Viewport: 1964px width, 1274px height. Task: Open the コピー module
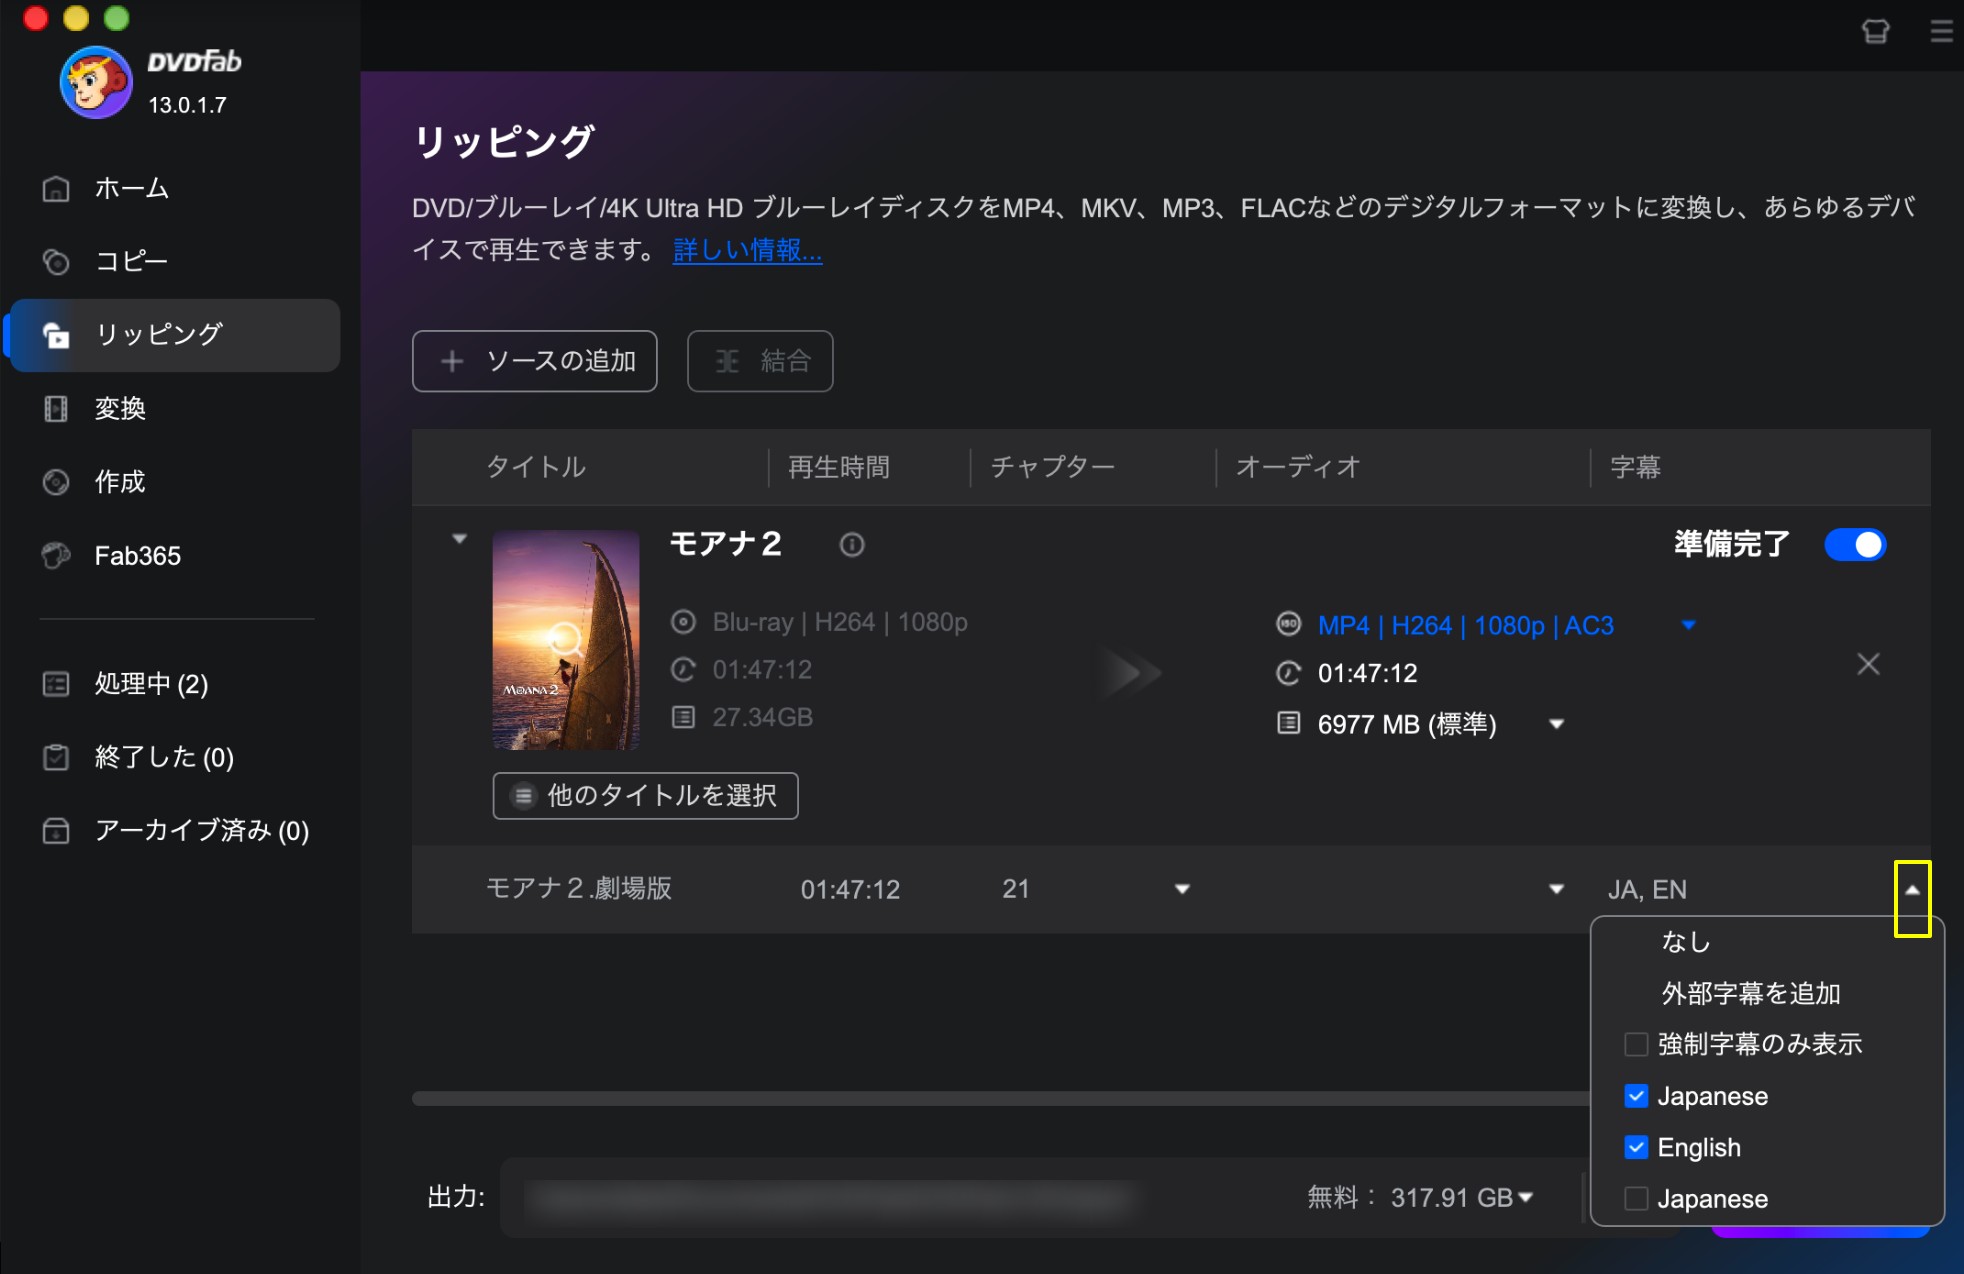(x=174, y=262)
